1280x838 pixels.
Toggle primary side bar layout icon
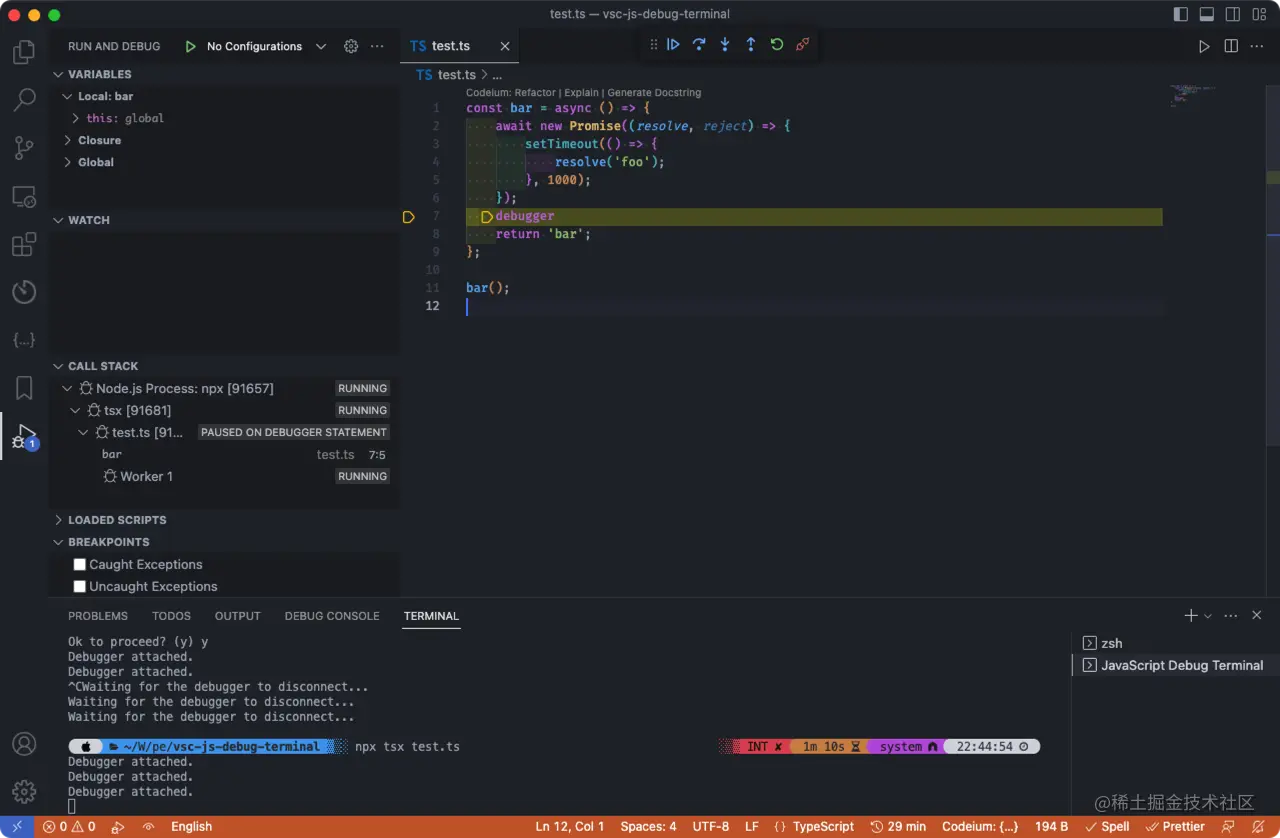(1181, 15)
